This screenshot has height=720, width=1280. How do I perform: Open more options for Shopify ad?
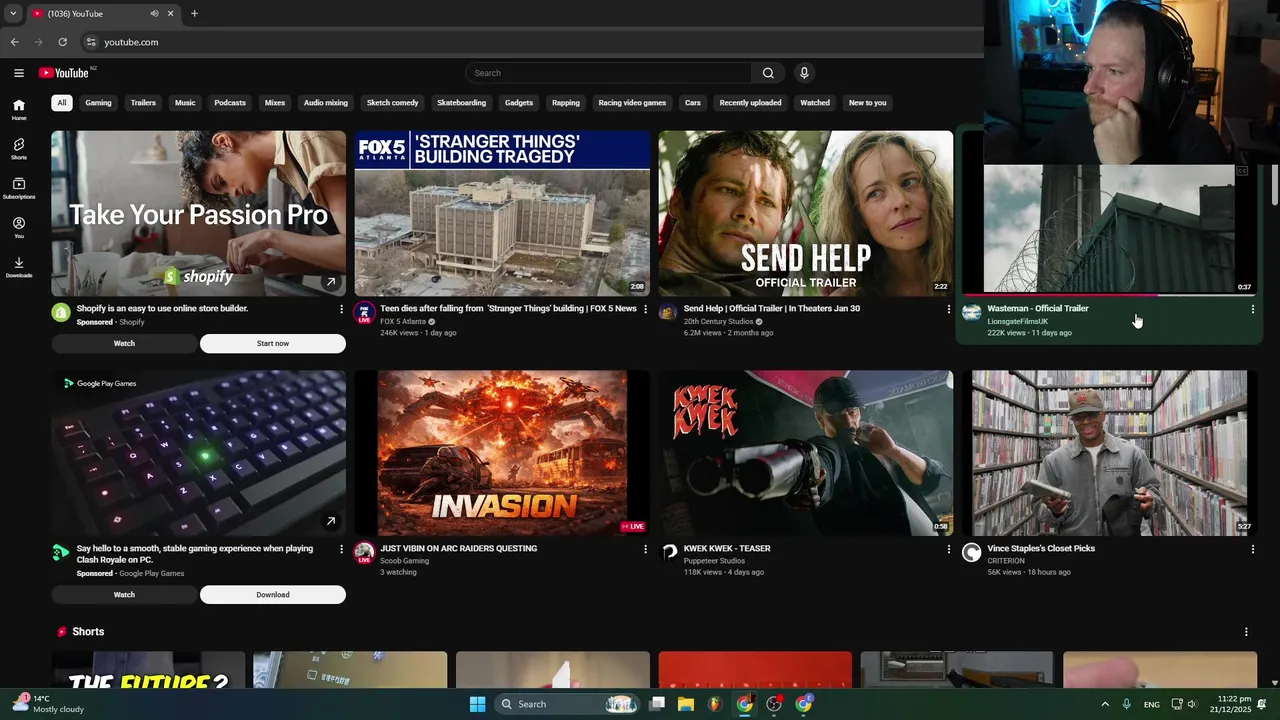pos(341,309)
